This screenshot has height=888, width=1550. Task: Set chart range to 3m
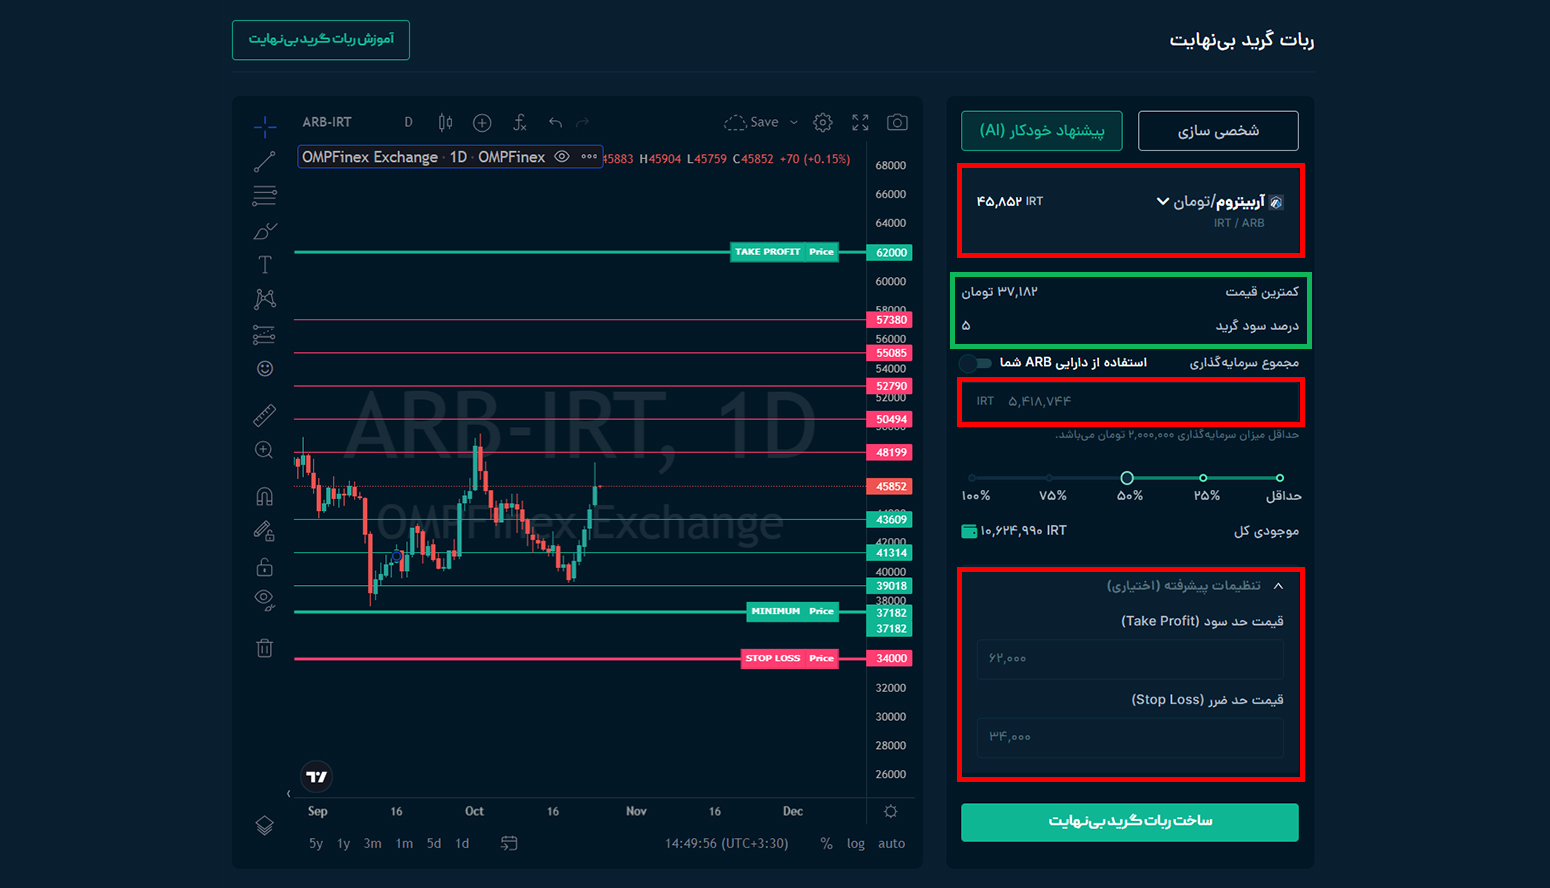tap(372, 843)
